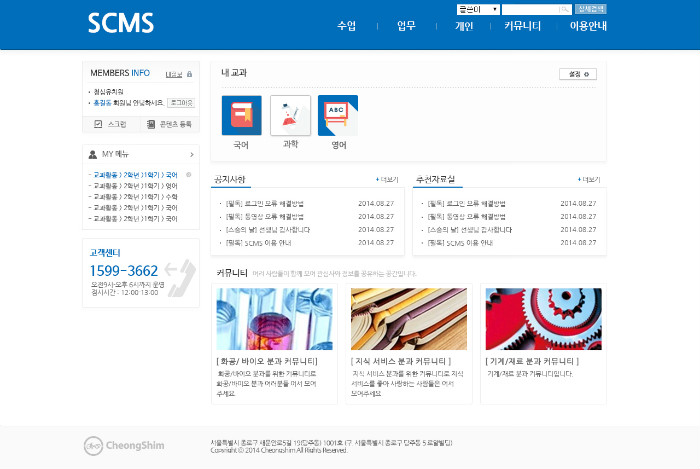Click the MY 메뉴 person icon
Viewport: 700px width, 469px height.
coord(93,154)
